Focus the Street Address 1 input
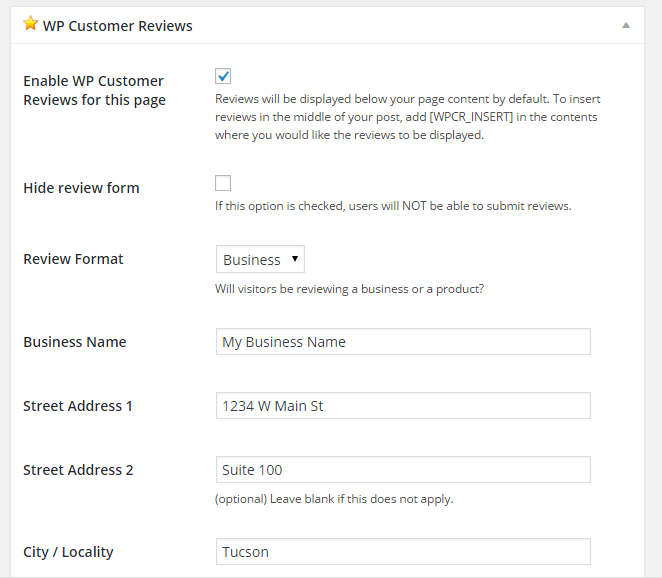 [403, 406]
